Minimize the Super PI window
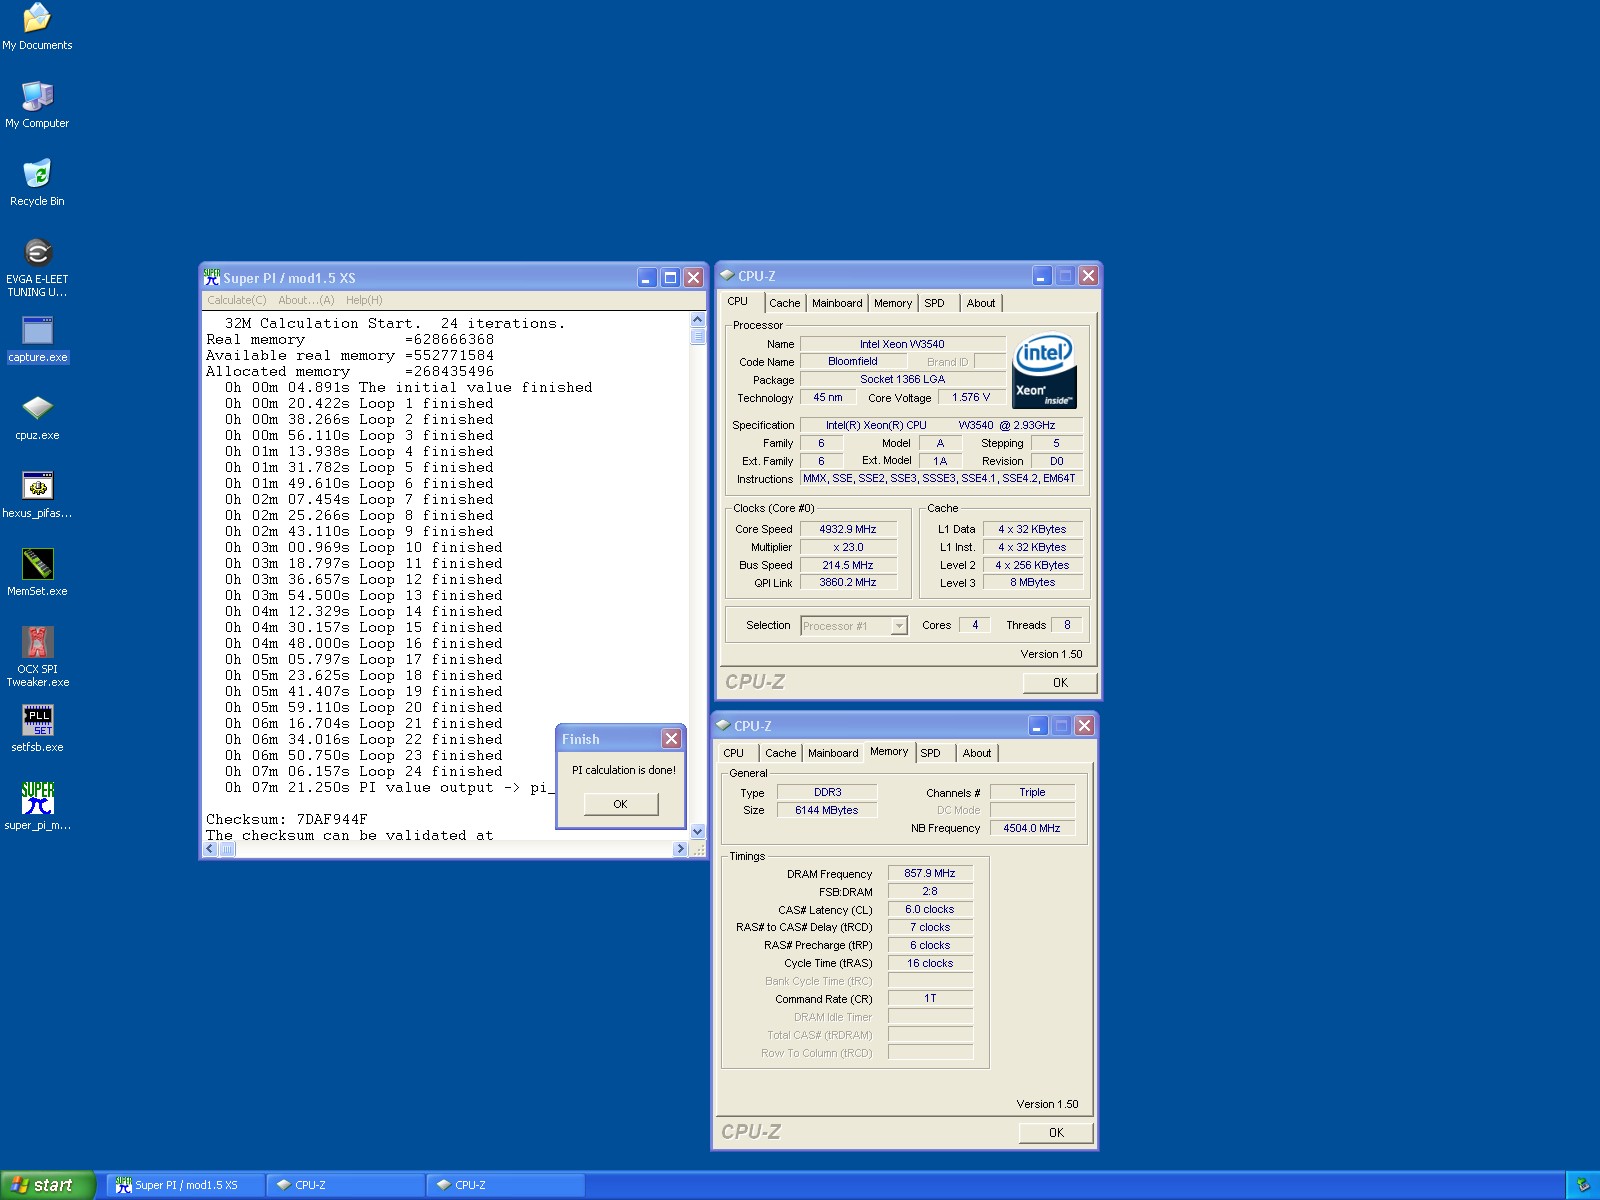This screenshot has width=1600, height=1200. 647,278
